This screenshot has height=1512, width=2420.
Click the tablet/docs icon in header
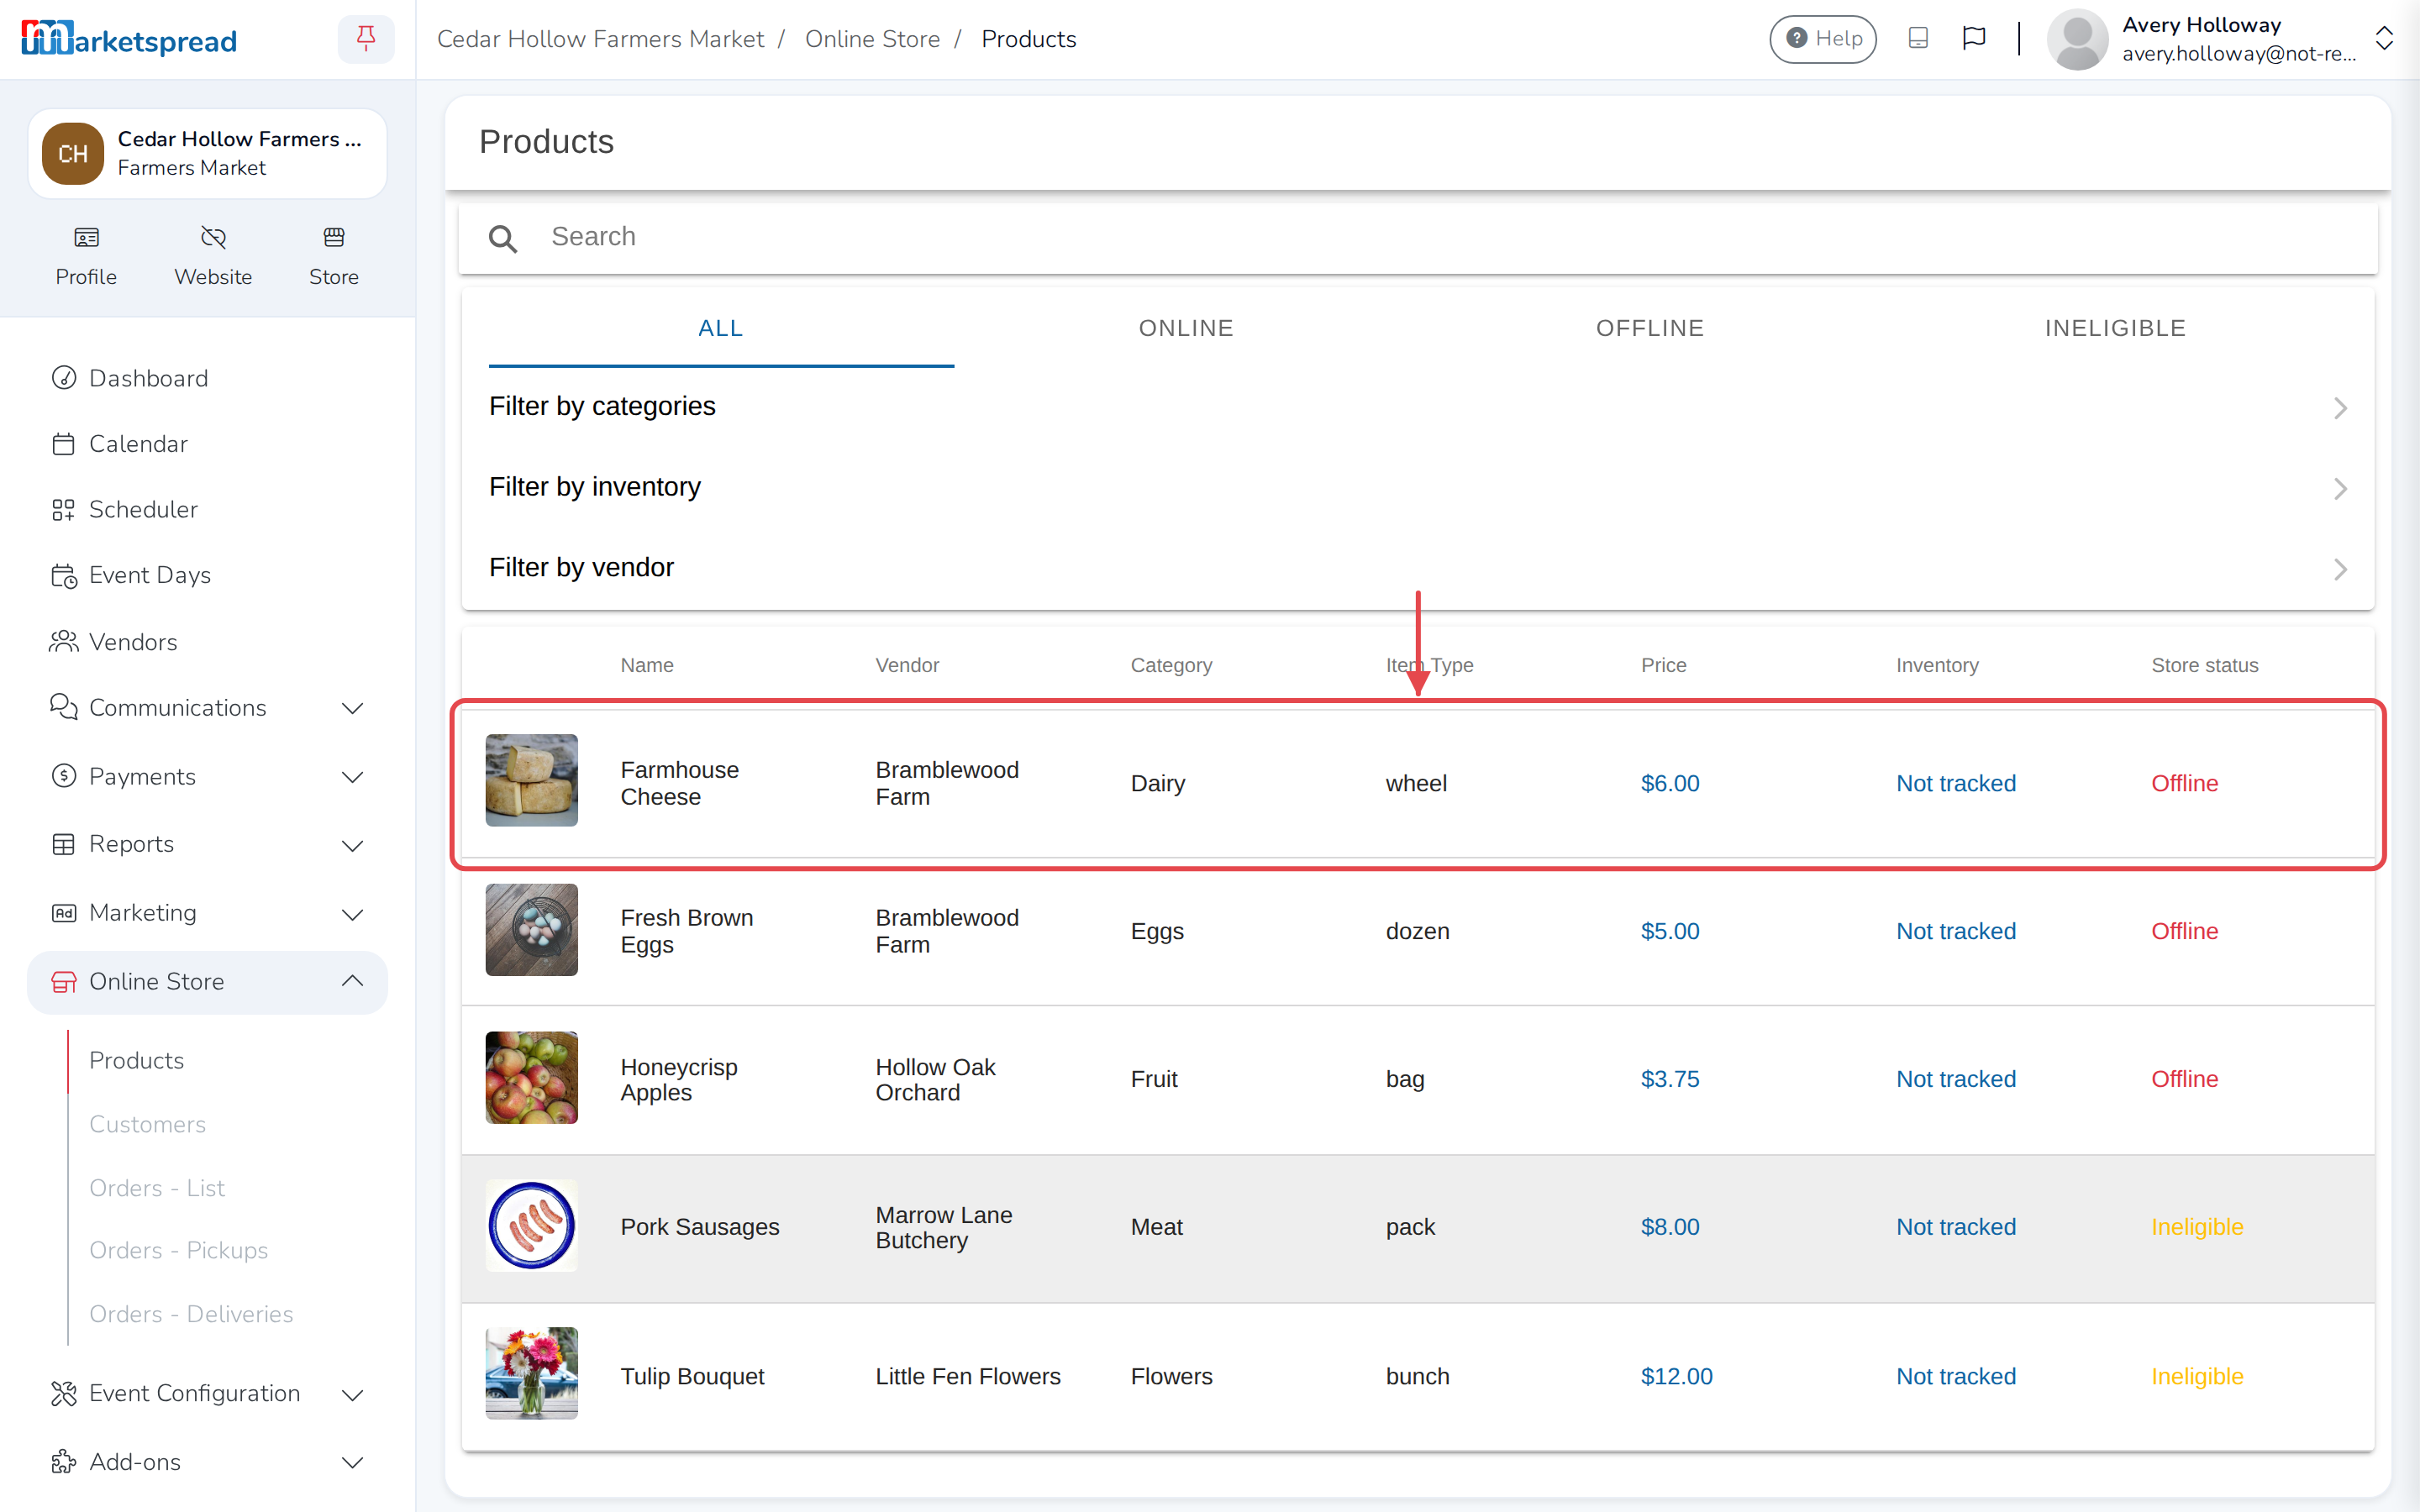[1917, 38]
